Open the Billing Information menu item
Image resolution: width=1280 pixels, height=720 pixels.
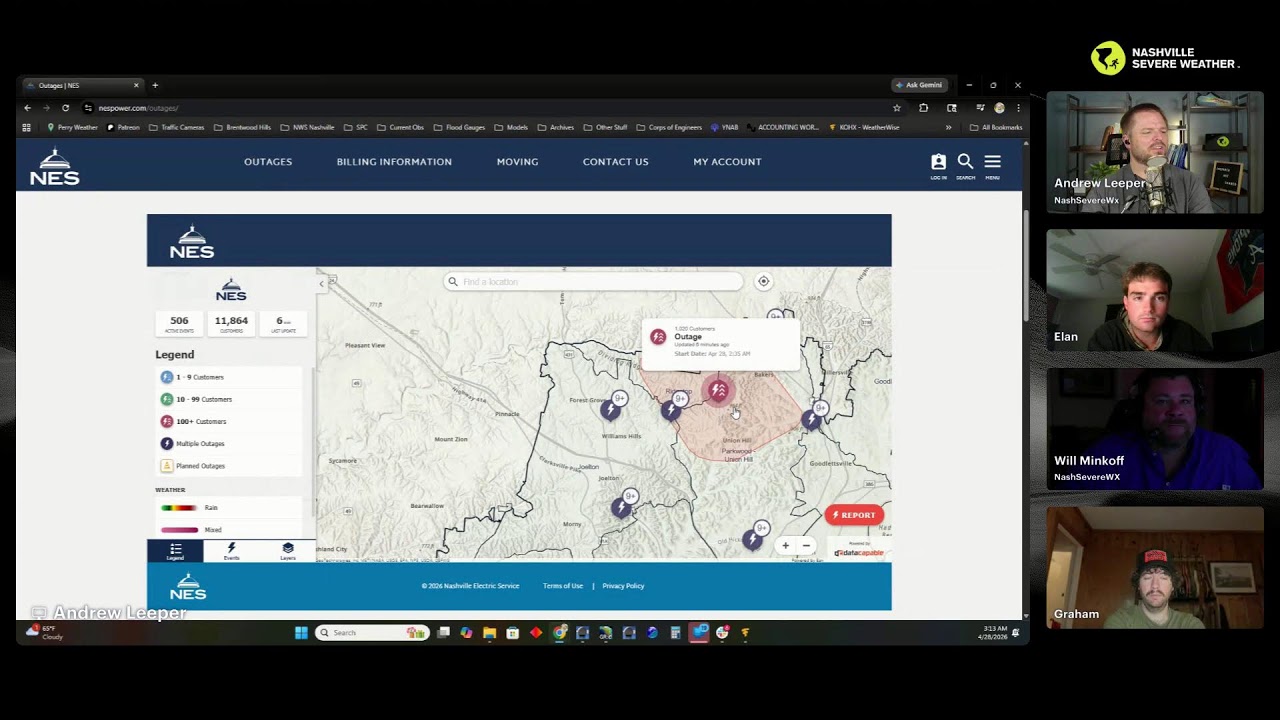point(394,162)
